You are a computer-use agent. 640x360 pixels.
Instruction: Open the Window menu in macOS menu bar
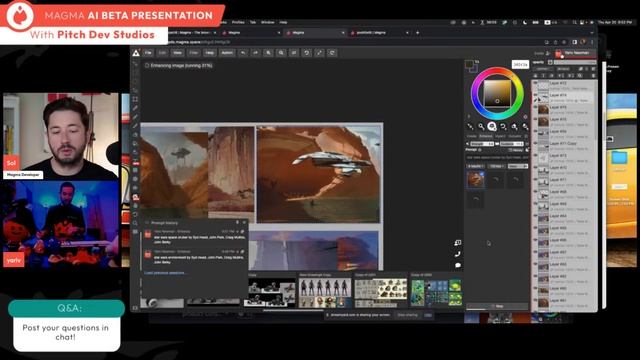267,22
